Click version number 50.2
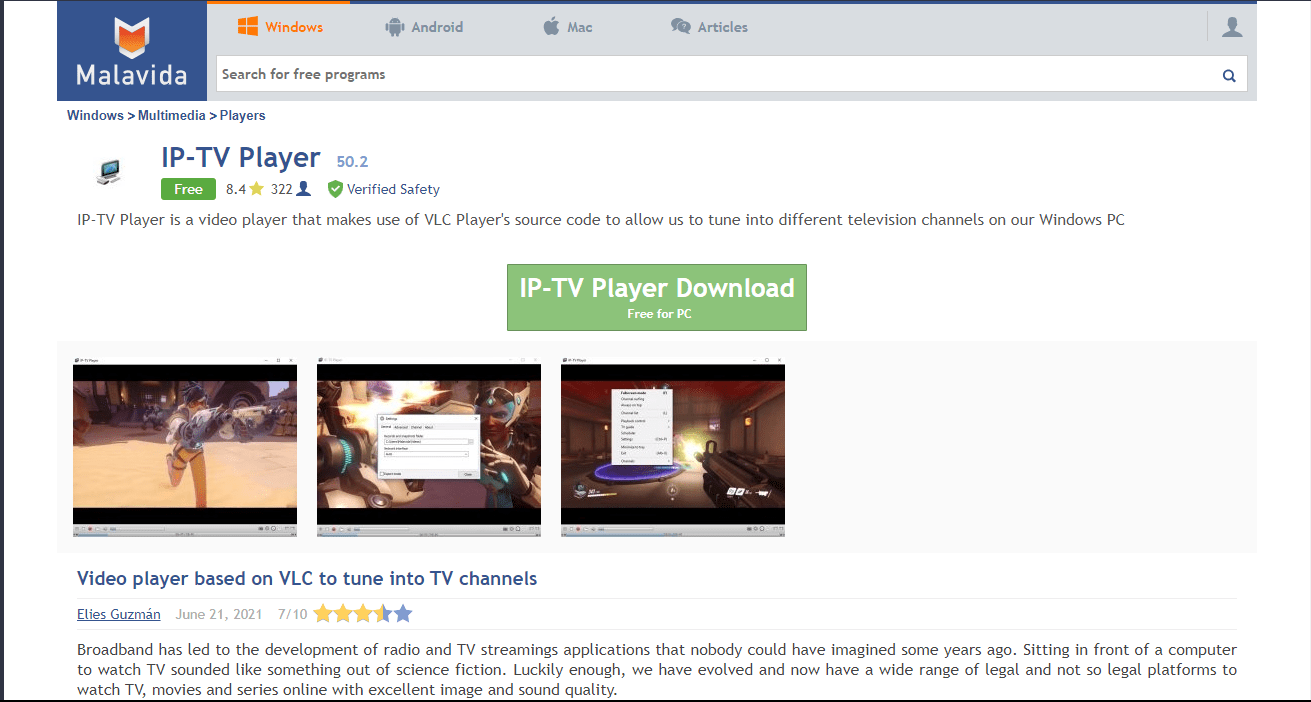This screenshot has width=1311, height=702. click(353, 162)
